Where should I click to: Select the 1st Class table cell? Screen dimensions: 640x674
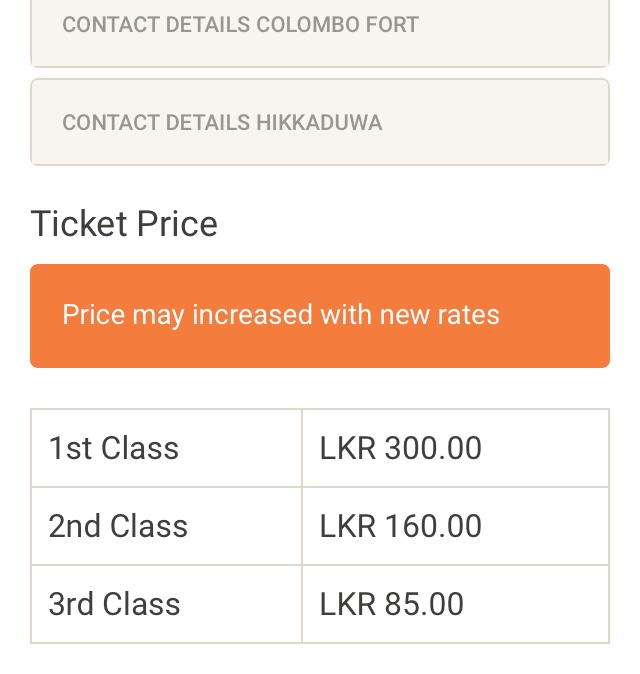(x=166, y=448)
